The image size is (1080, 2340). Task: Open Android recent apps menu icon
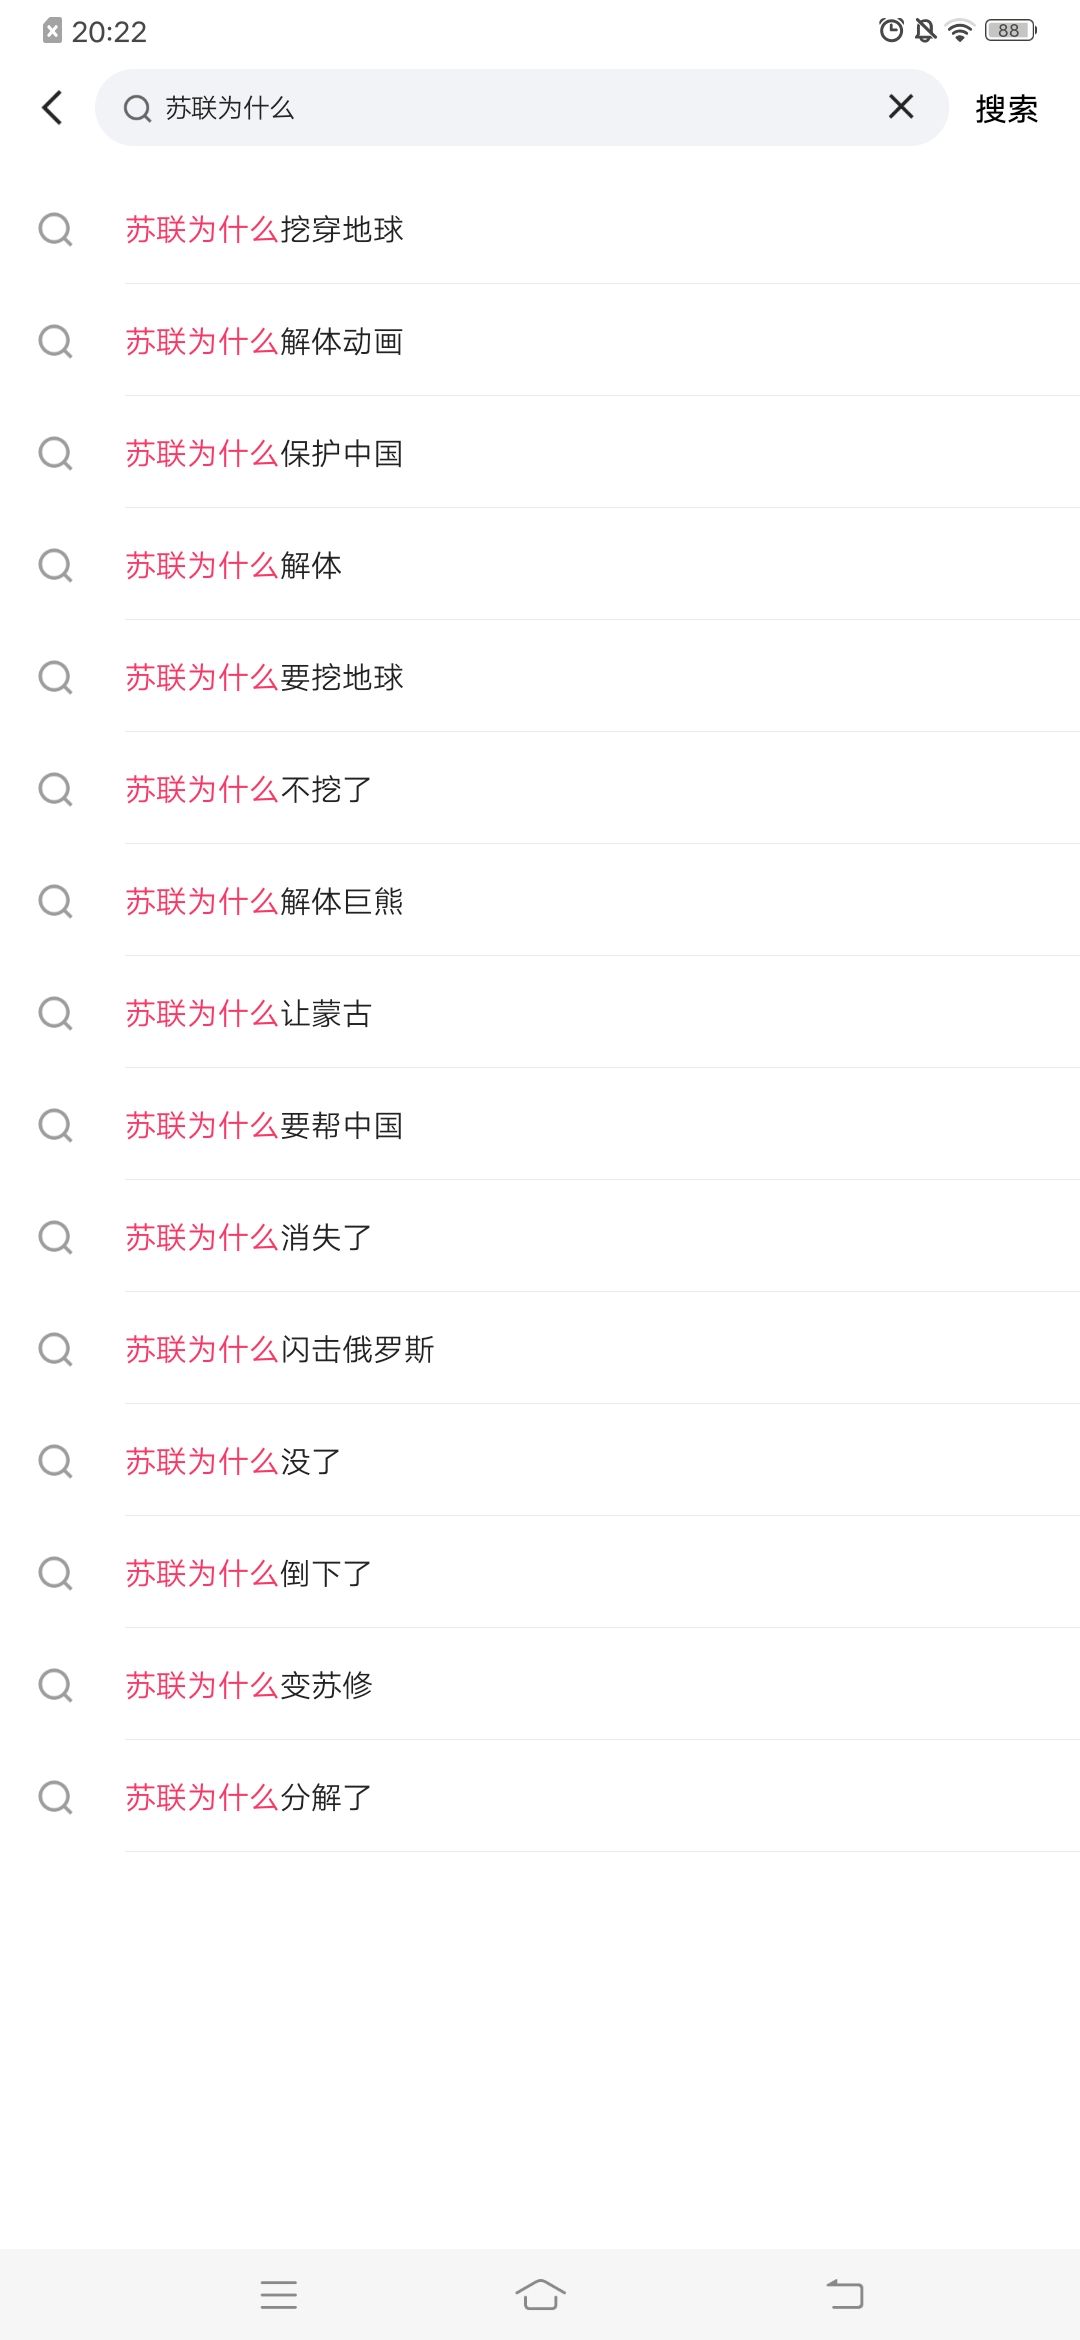[x=278, y=2294]
